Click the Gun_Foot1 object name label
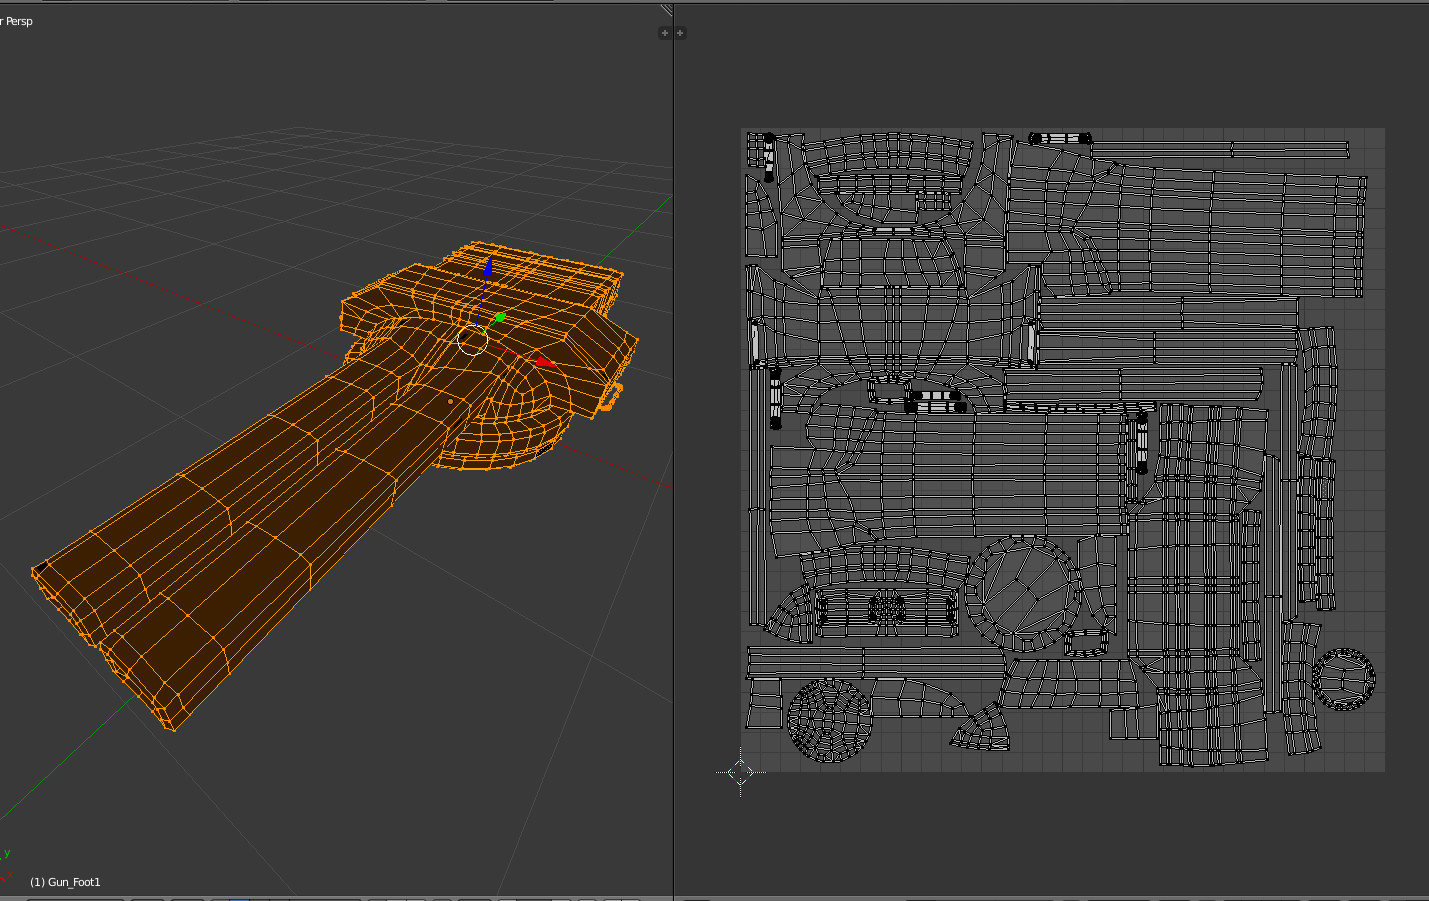Image resolution: width=1429 pixels, height=901 pixels. coord(74,882)
